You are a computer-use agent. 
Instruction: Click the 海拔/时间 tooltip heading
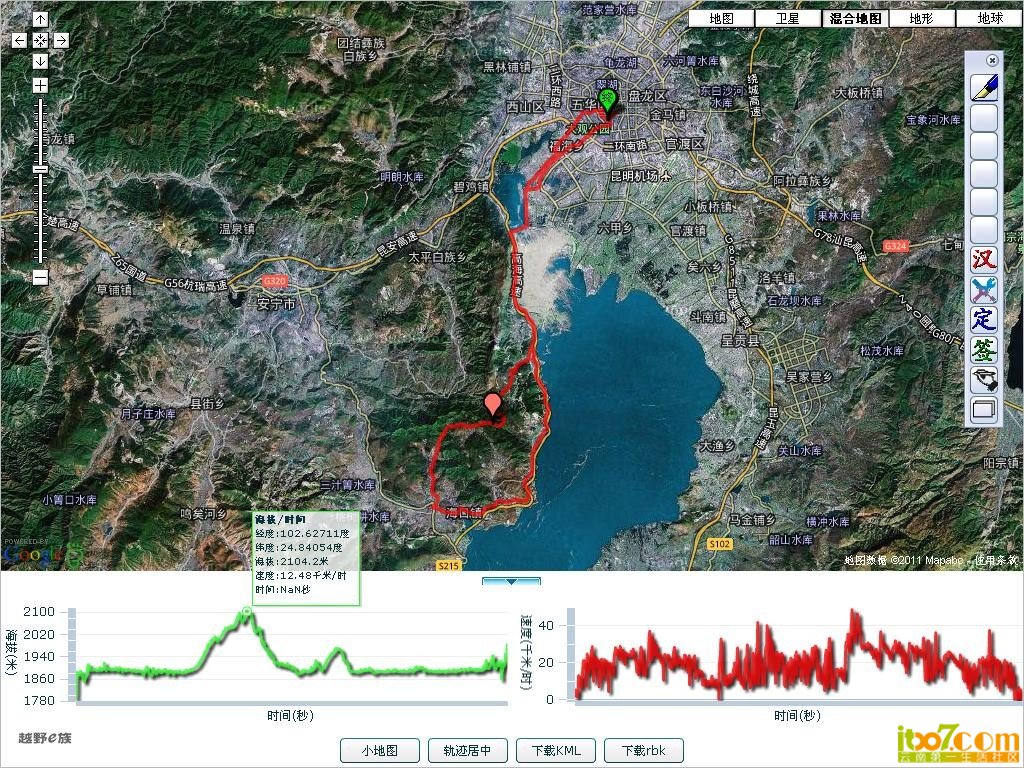pos(280,520)
